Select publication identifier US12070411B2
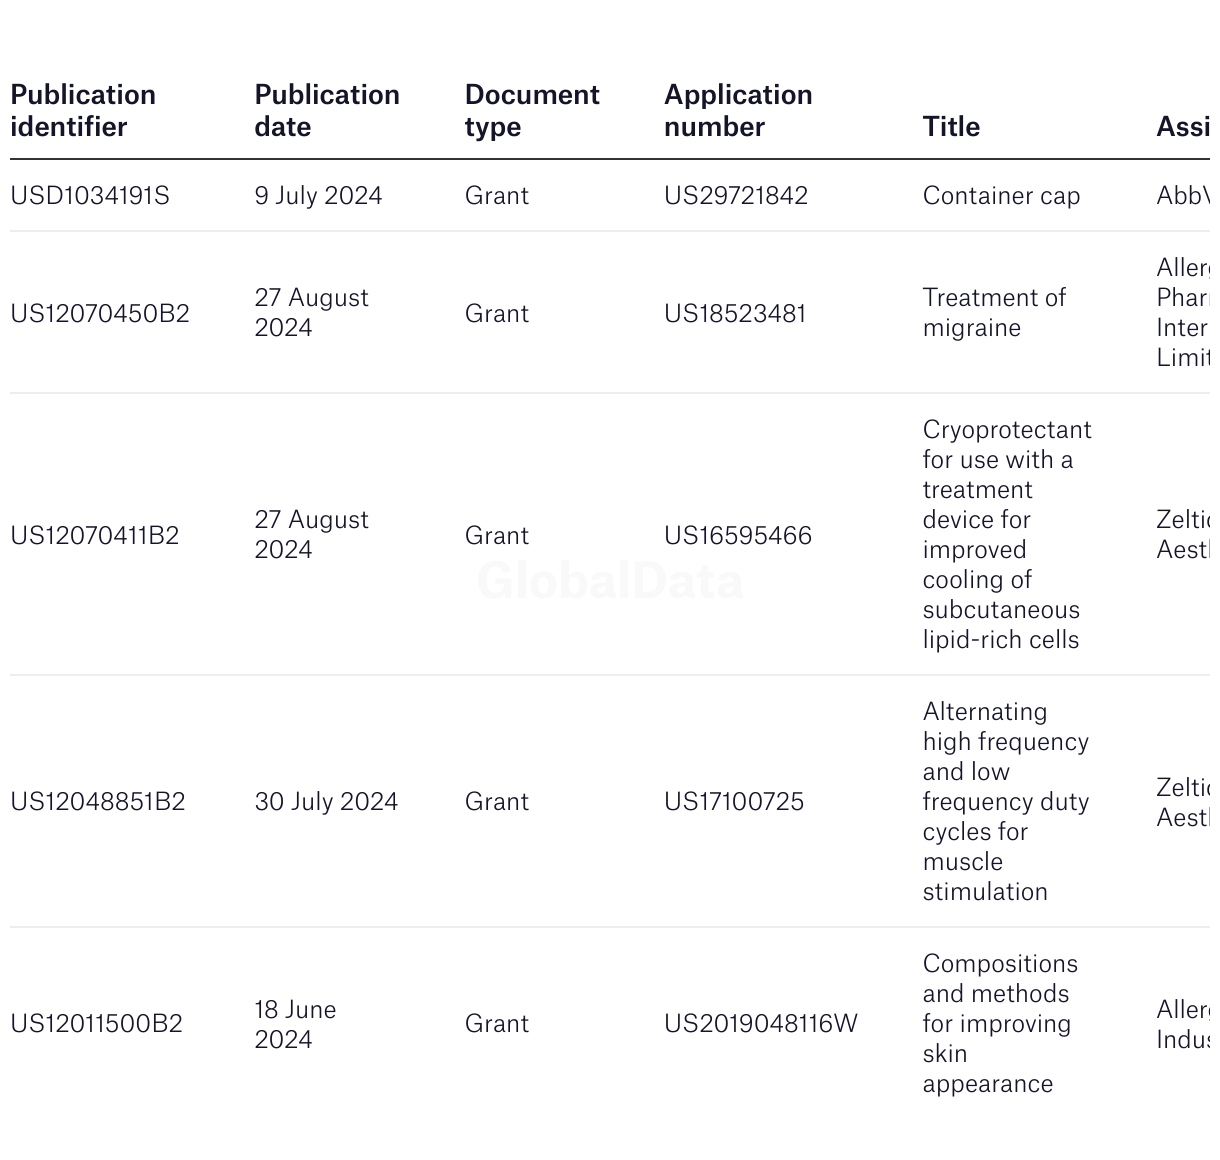1220x1160 pixels. [95, 536]
